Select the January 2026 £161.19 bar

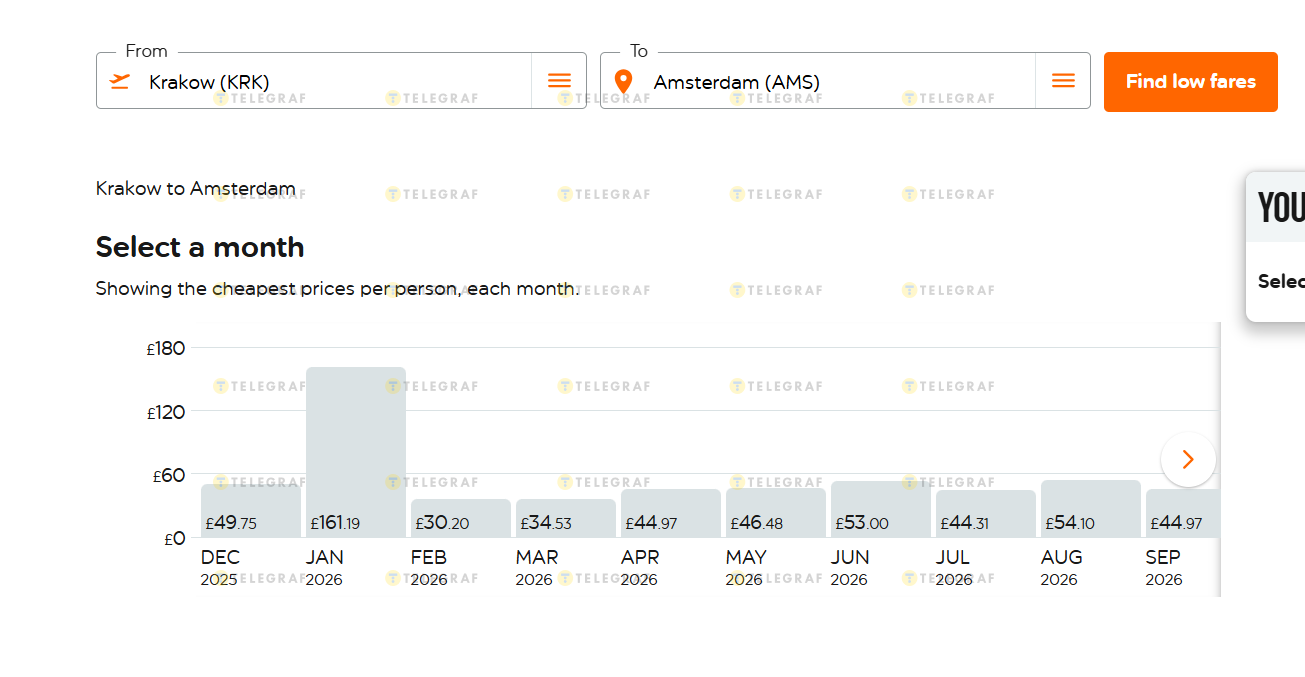point(355,452)
